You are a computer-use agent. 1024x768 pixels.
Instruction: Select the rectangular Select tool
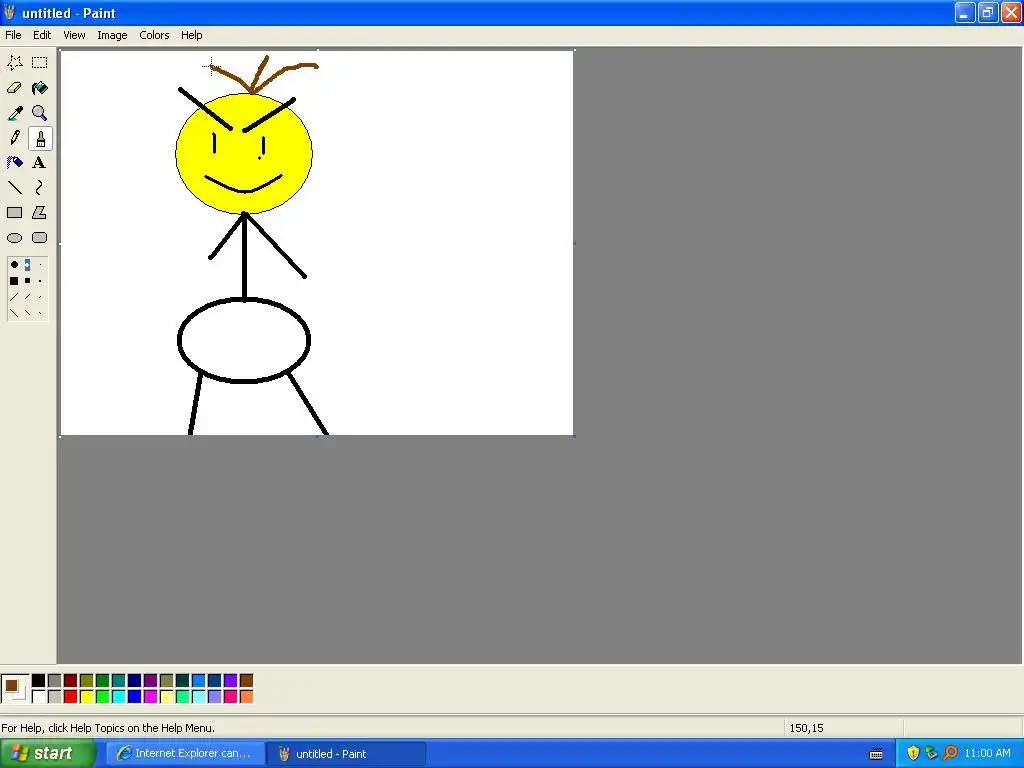point(39,63)
